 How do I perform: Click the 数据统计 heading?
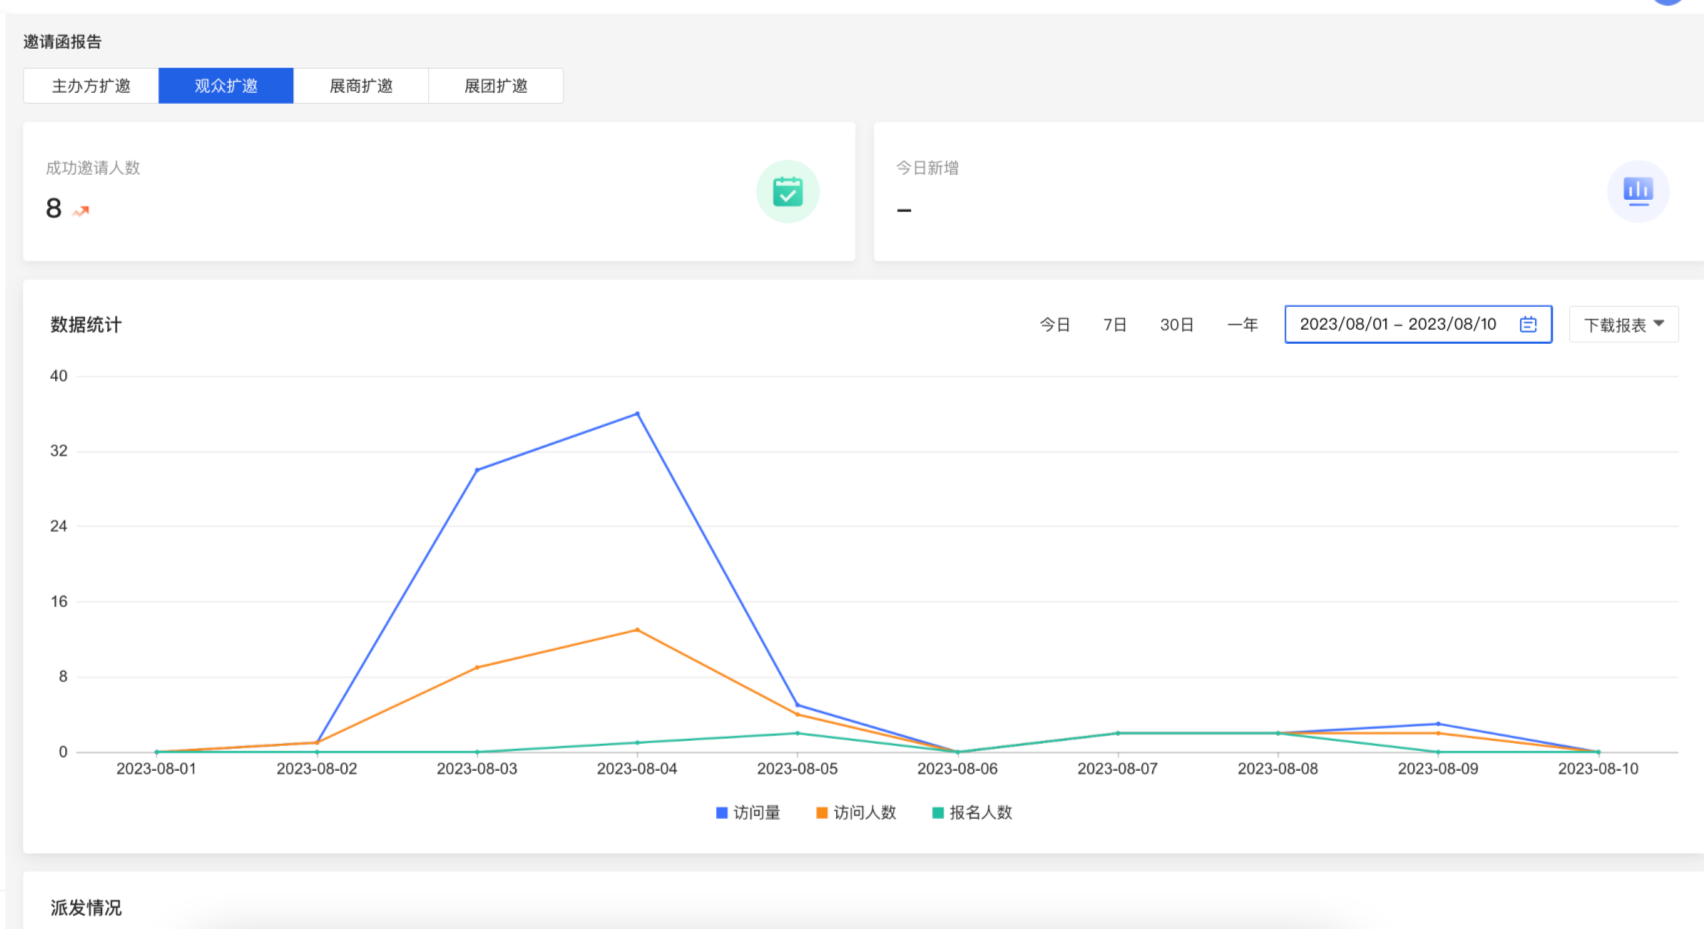(86, 325)
